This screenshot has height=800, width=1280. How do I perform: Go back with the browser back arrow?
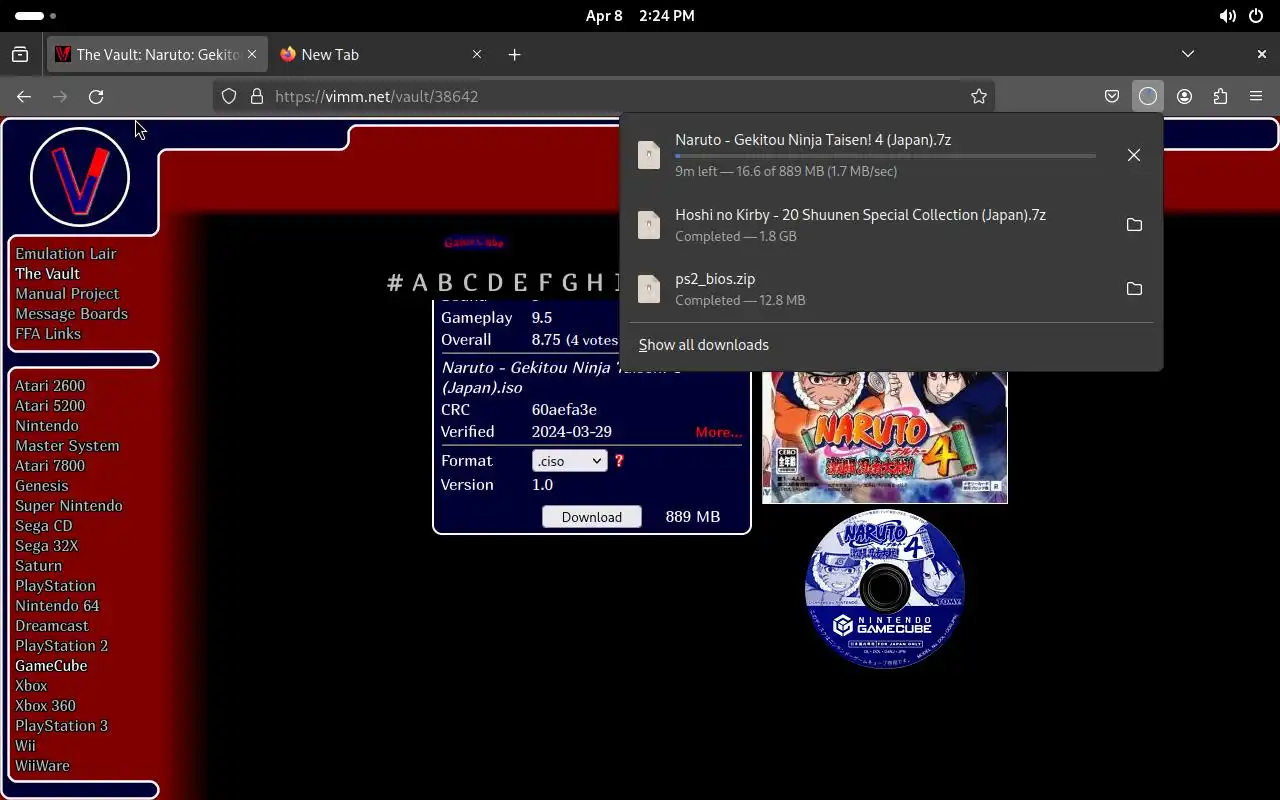pyautogui.click(x=24, y=96)
